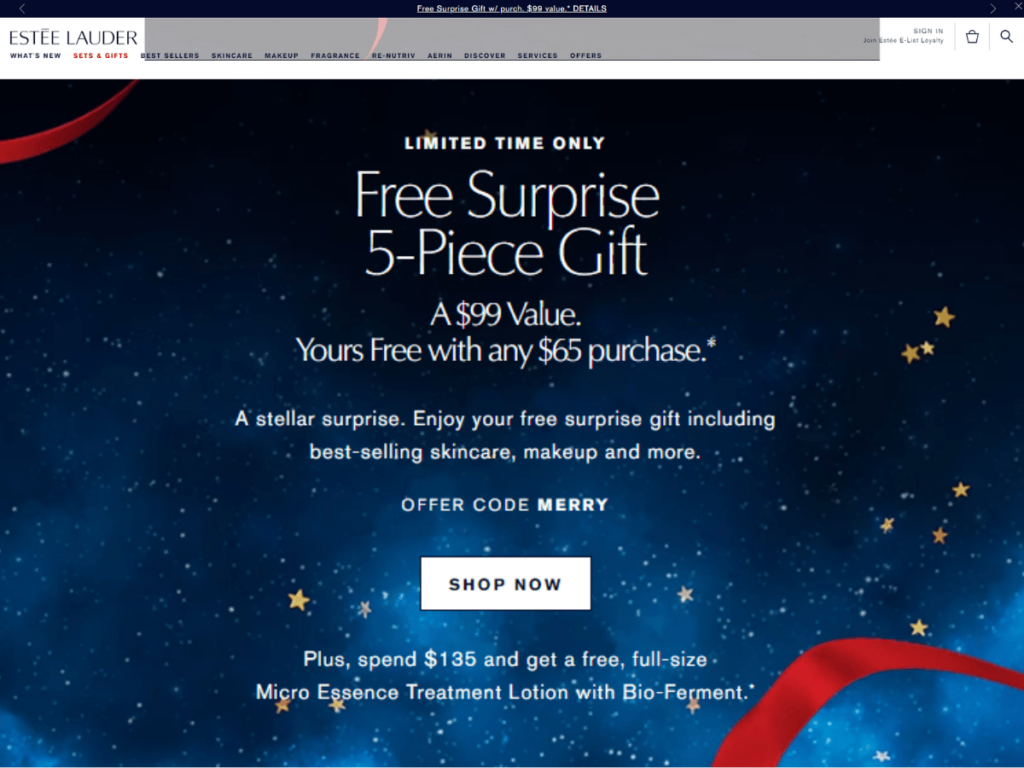Open Sets & Gifts menu

(101, 56)
